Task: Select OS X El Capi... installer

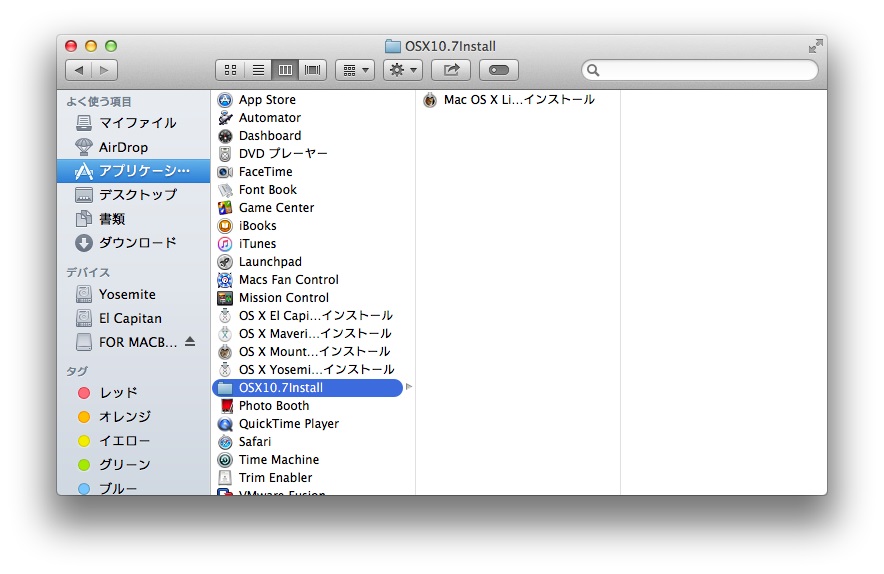Action: click(x=315, y=316)
